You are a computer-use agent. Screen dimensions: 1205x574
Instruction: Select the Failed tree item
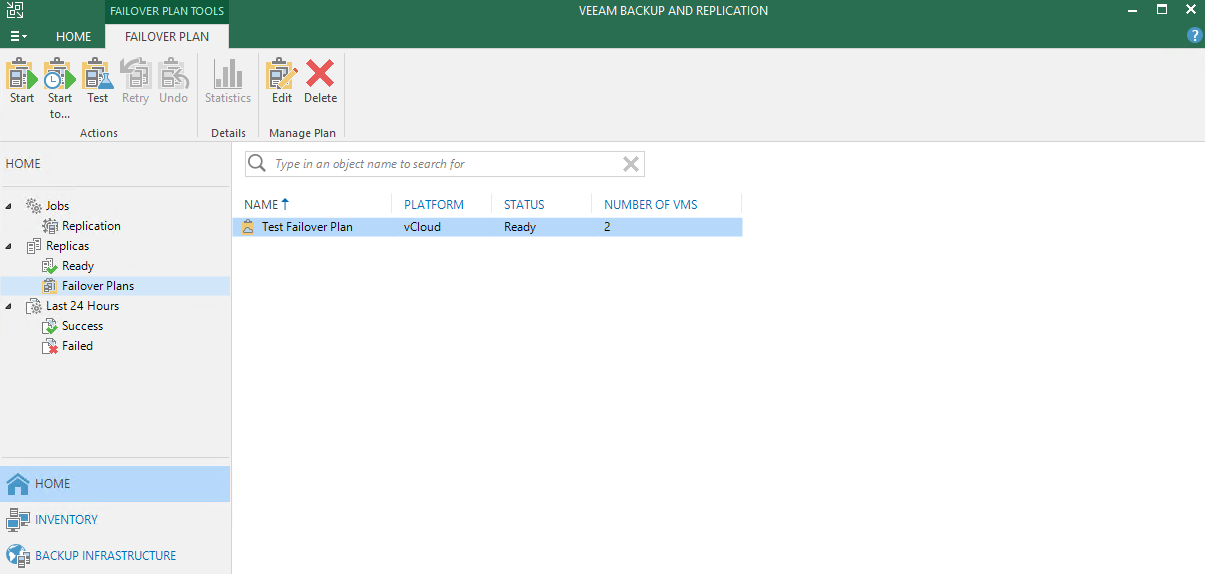coord(77,346)
